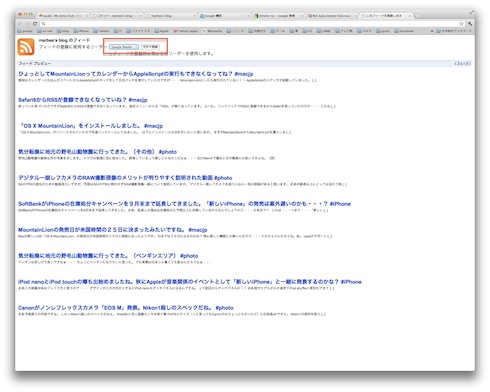Switch to the コメント marbee's blog tab

point(117,16)
